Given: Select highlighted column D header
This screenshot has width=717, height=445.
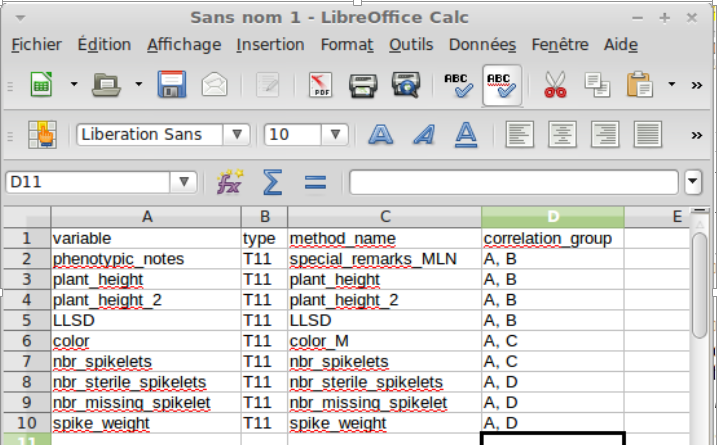Looking at the screenshot, I should pos(553,217).
